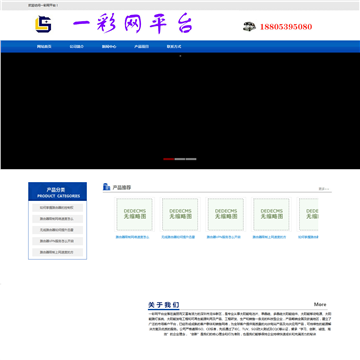Open the 产品展示 navigation item
Image resolution: width=360 pixels, height=360 pixels.
(141, 47)
